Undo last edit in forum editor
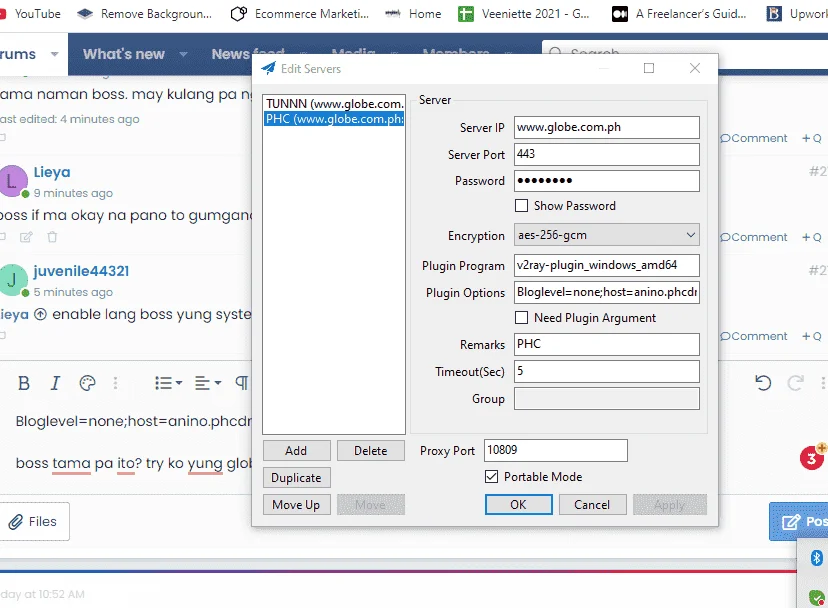 tap(763, 382)
